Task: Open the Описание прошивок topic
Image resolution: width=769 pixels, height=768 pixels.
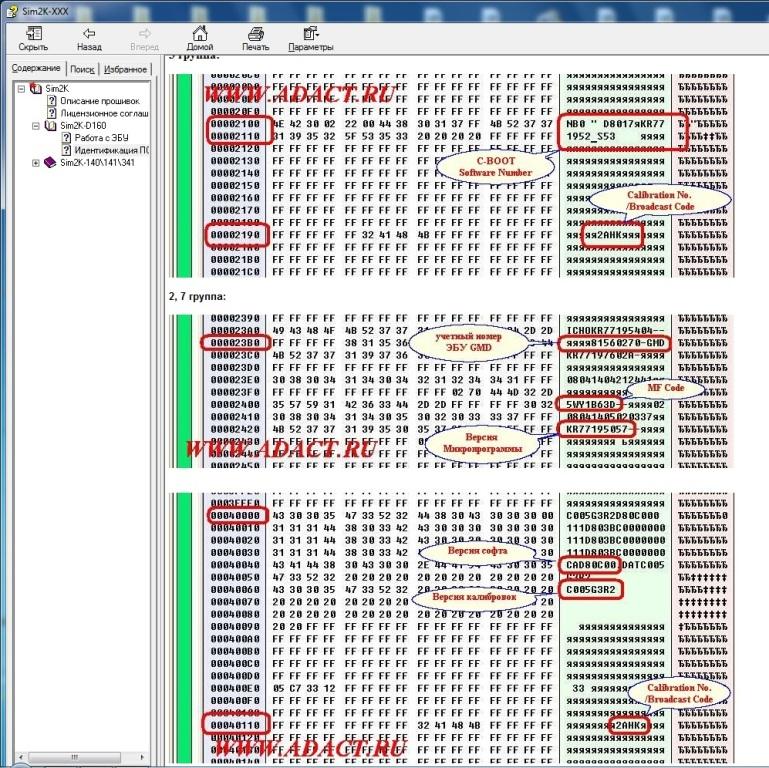Action: point(100,101)
